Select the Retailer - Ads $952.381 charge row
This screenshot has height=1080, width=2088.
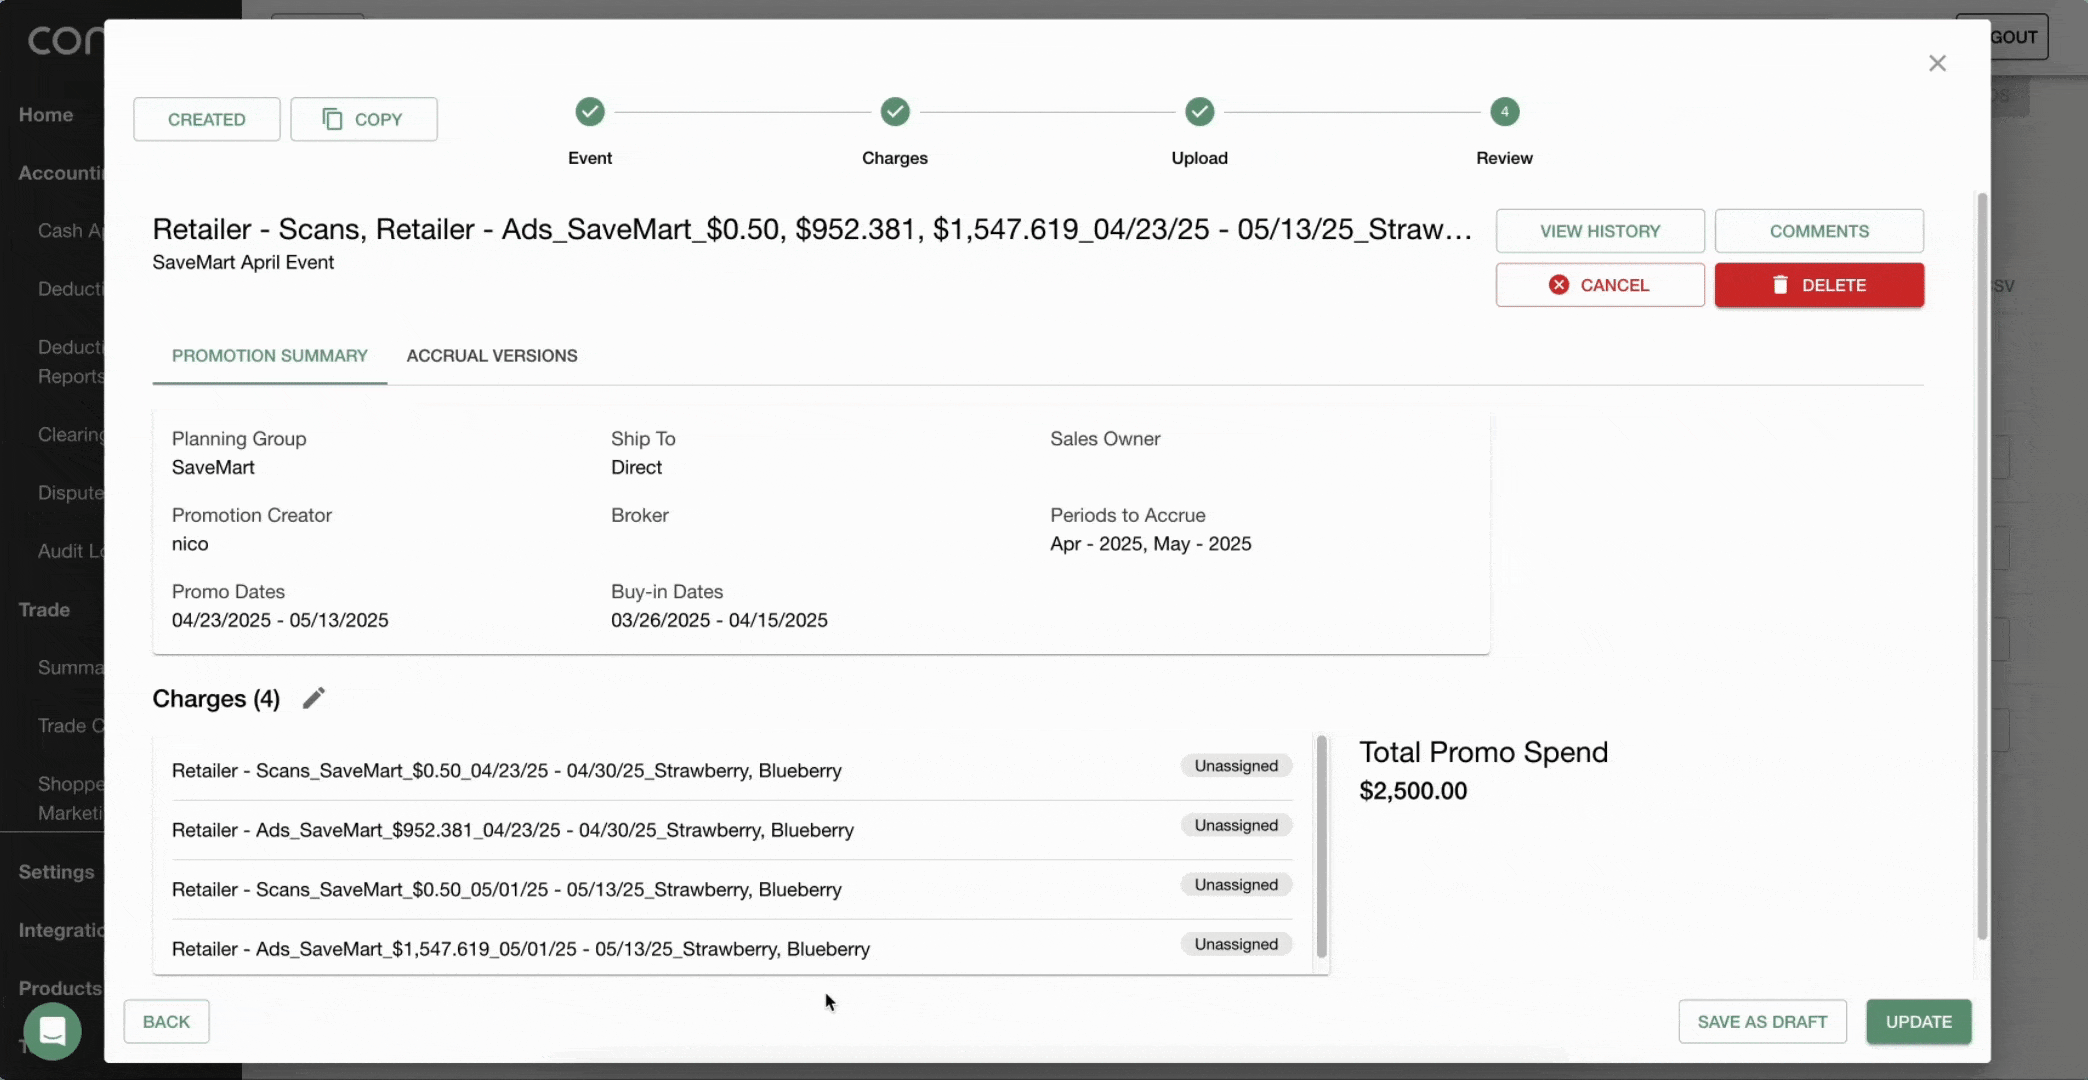[x=513, y=830]
